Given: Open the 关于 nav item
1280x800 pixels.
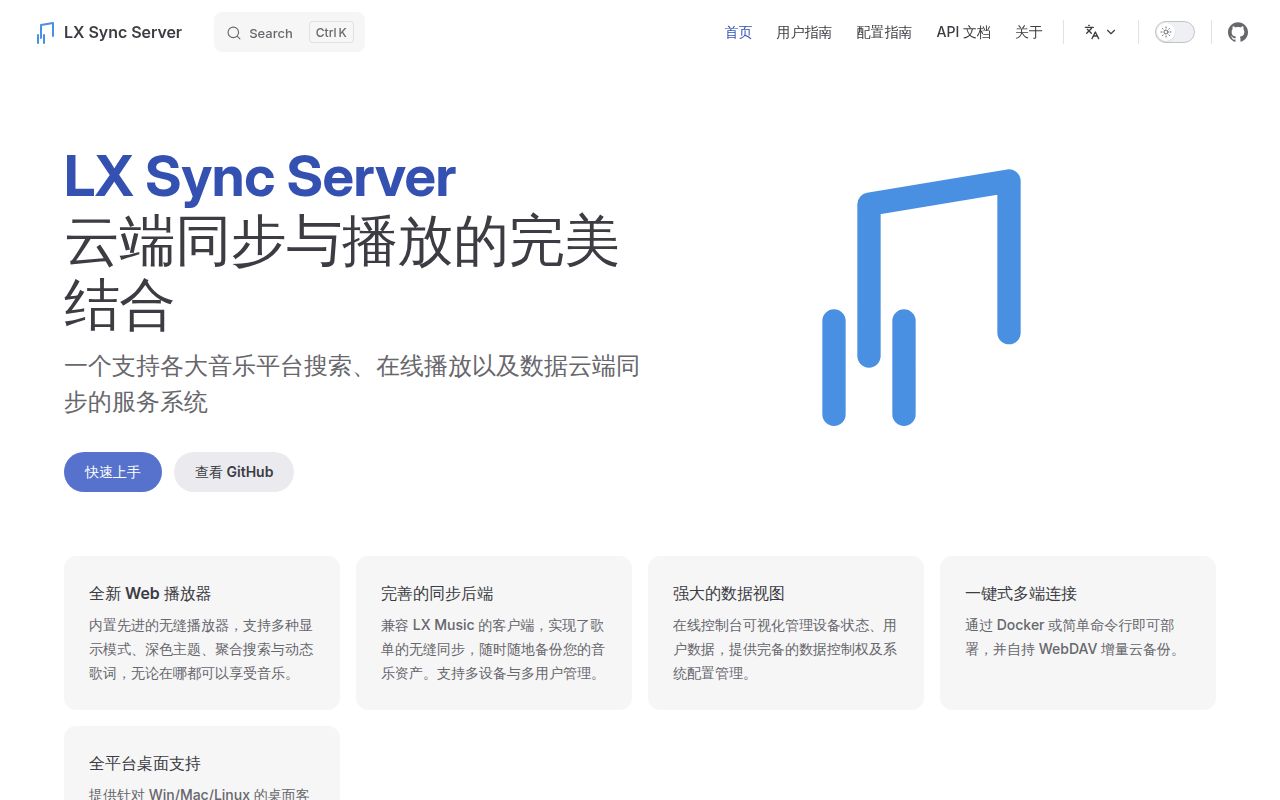Looking at the screenshot, I should coord(1029,32).
